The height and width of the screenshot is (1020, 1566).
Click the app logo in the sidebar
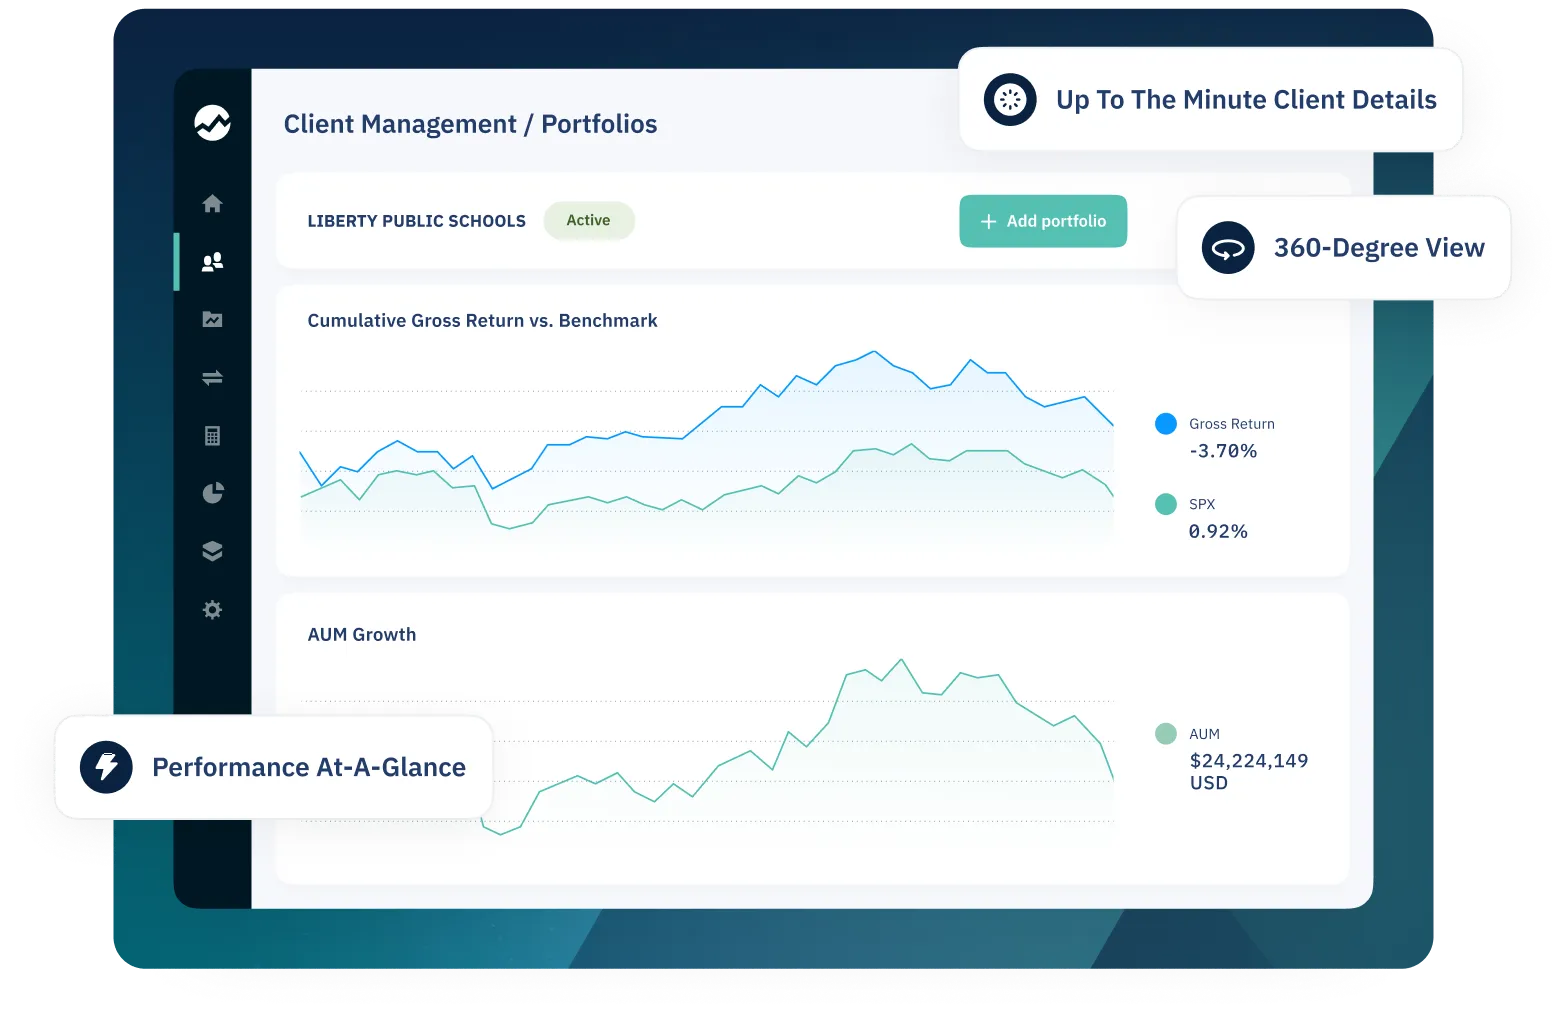212,123
